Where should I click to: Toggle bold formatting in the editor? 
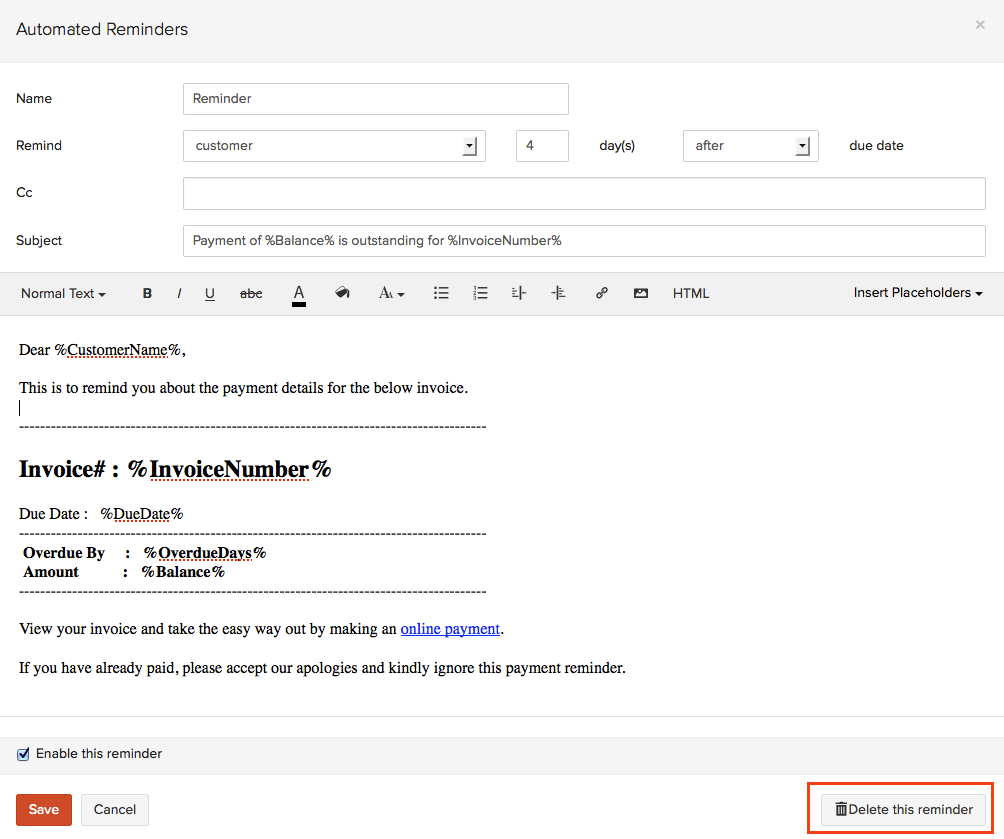147,293
